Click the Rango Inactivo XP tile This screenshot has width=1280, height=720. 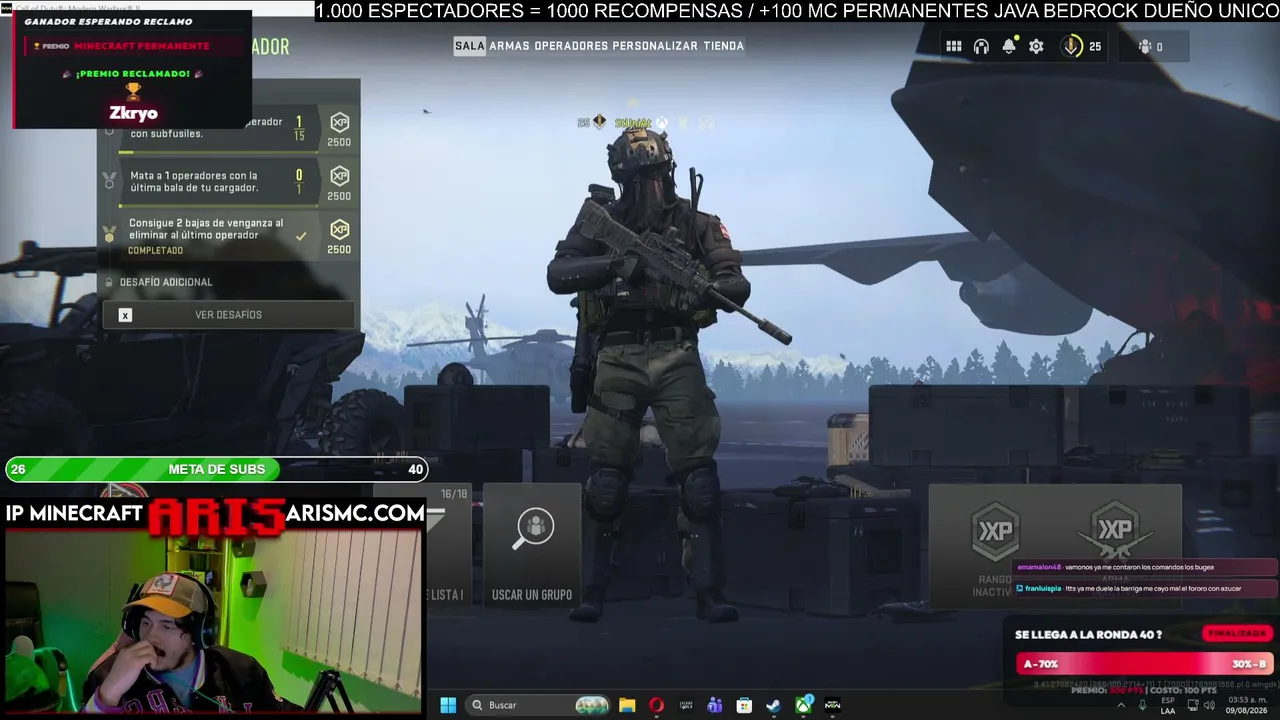(993, 546)
